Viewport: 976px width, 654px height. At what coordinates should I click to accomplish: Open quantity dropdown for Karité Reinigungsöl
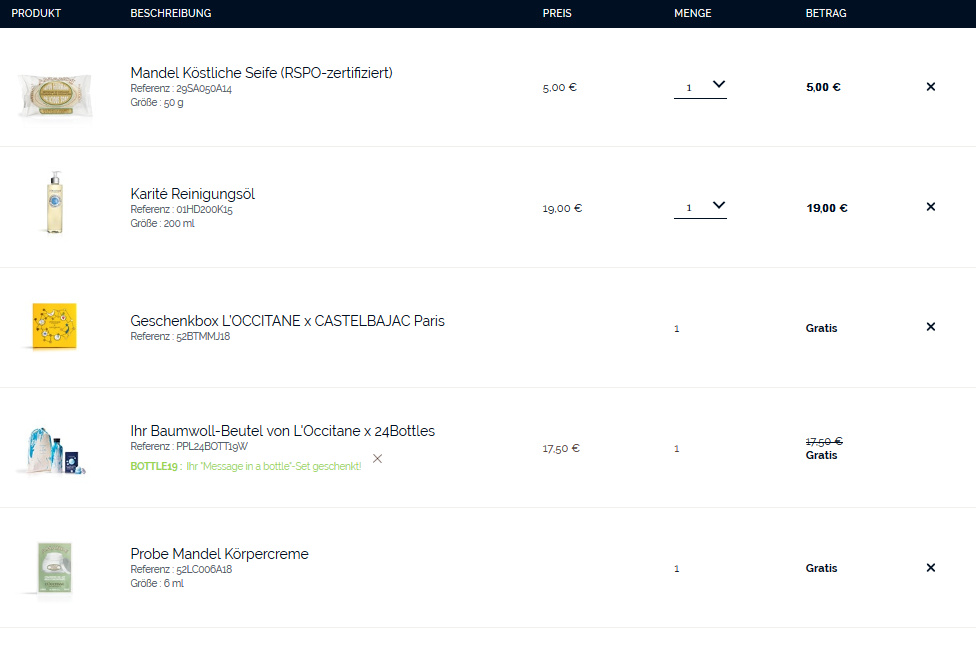coord(700,207)
